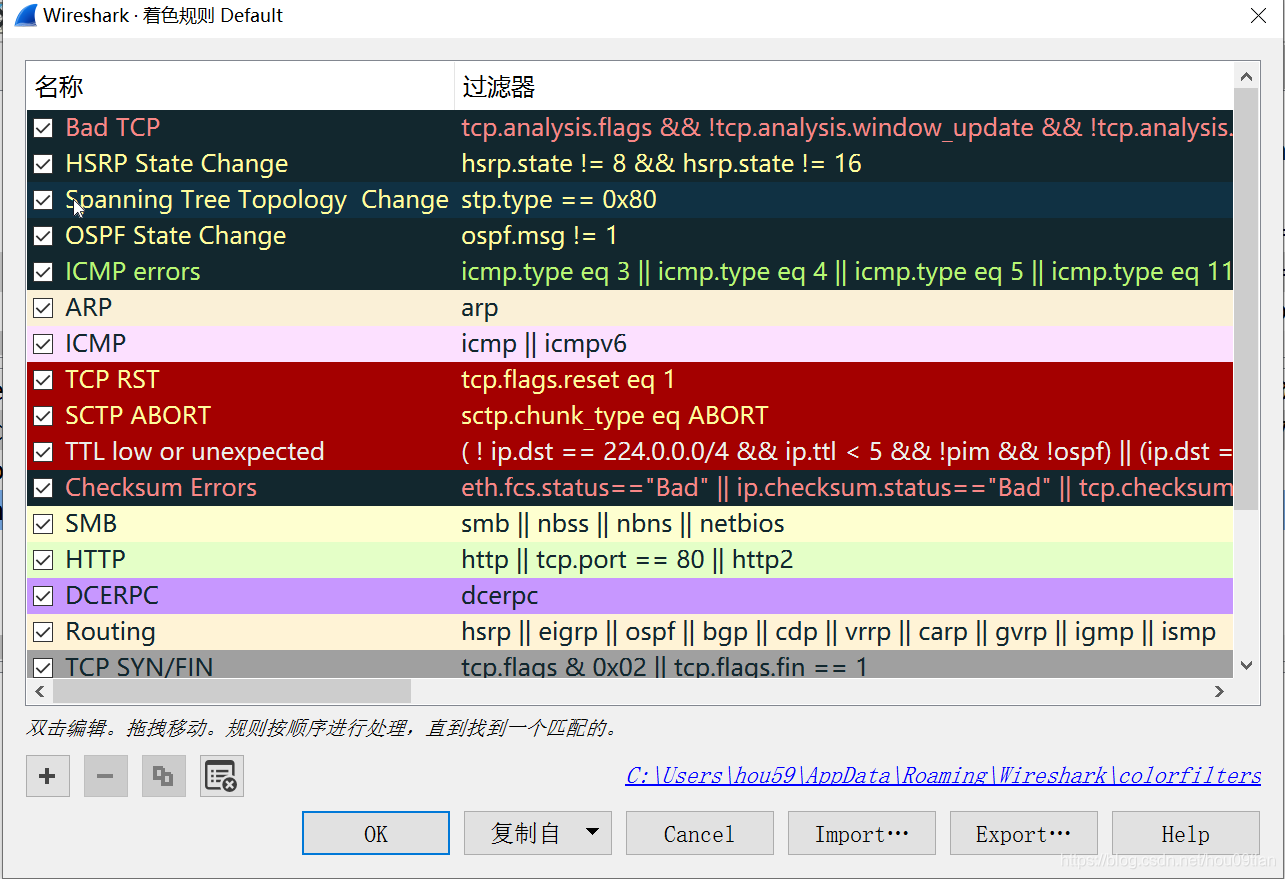Select the Checksum Errors rule name
Screen dimensions: 1285x879
pyautogui.click(x=161, y=488)
